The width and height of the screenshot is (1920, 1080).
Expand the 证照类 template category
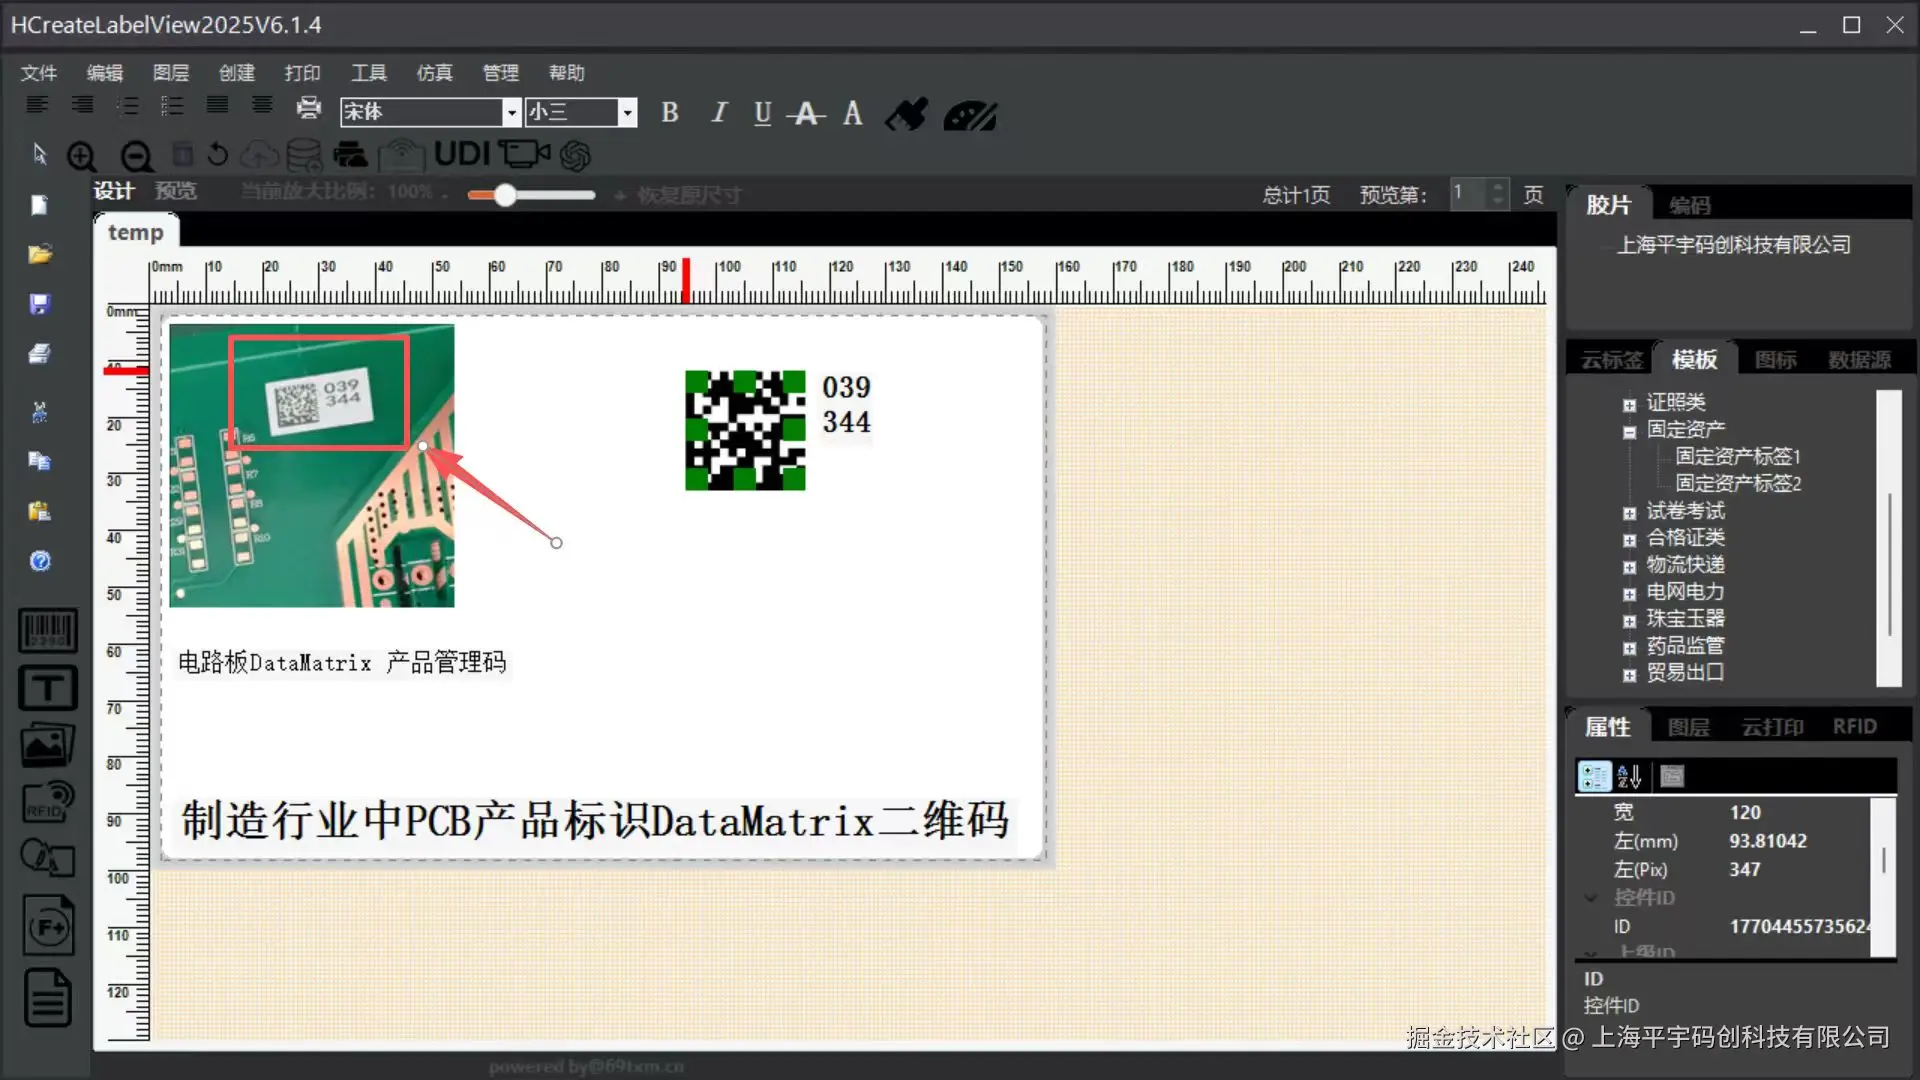(x=1629, y=405)
